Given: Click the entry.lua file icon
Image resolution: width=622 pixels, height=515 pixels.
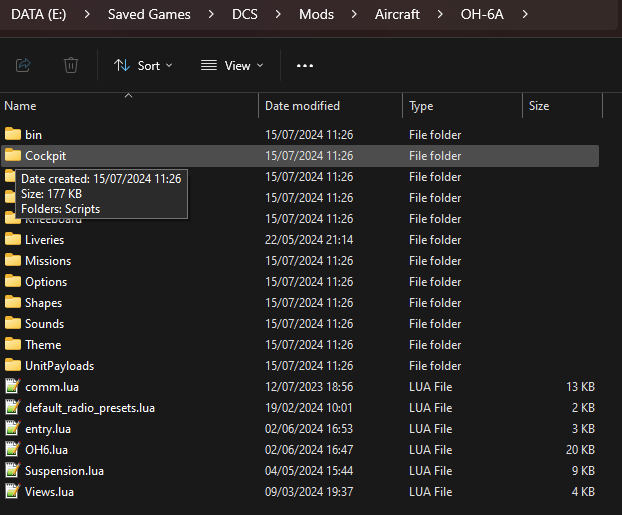Looking at the screenshot, I should pyautogui.click(x=13, y=428).
